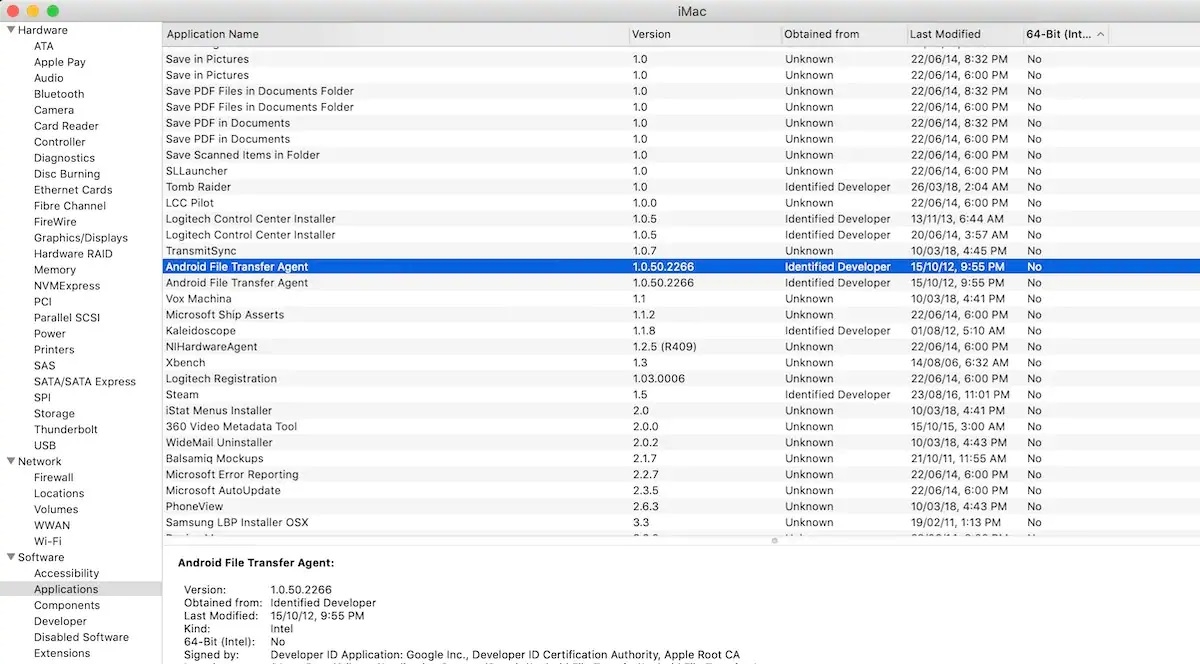This screenshot has height=664, width=1200.
Task: Sort list by Obtained from column
Action: [844, 34]
